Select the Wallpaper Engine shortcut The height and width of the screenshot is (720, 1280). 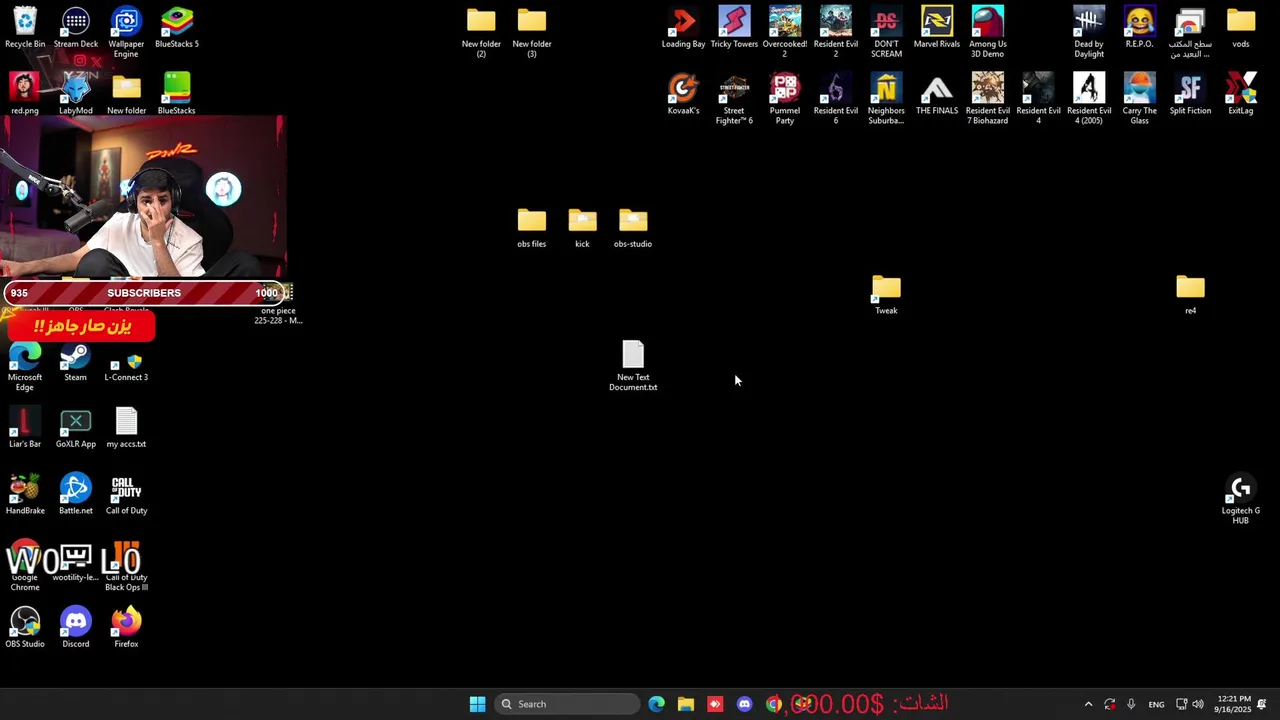pos(126,32)
